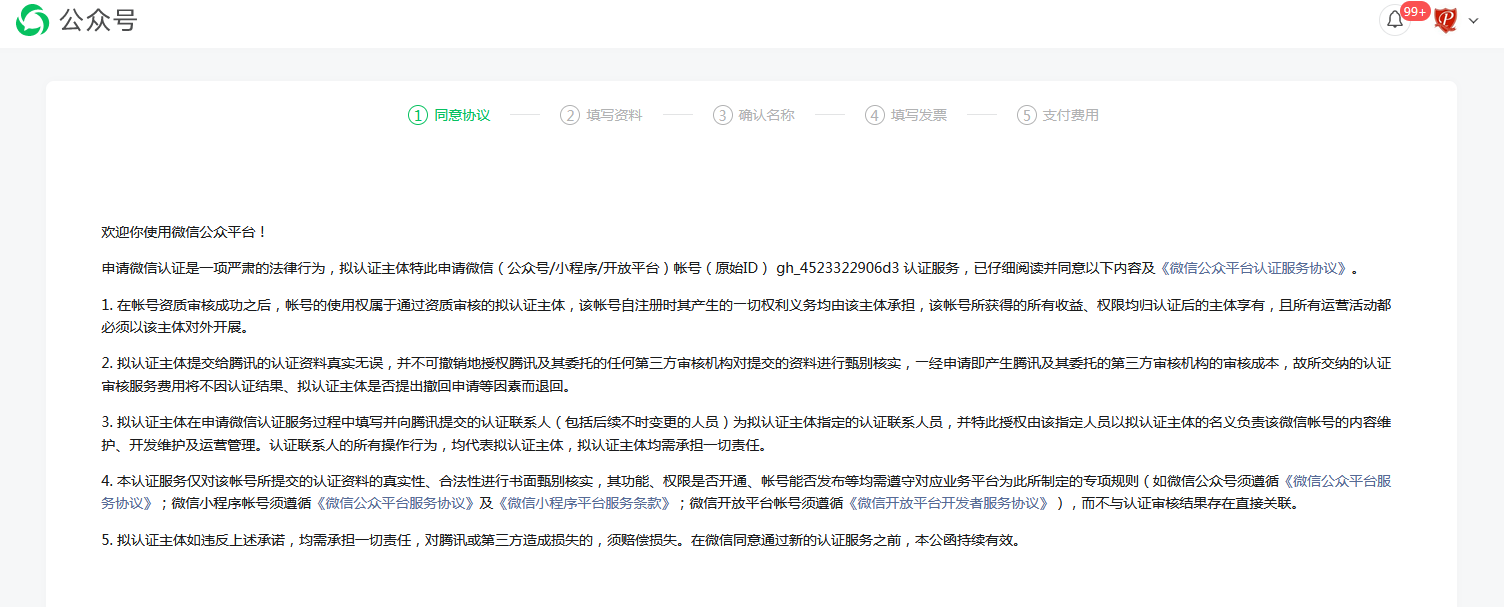The image size is (1504, 607).
Task: Click the circled number 2 step icon
Action: pyautogui.click(x=570, y=115)
